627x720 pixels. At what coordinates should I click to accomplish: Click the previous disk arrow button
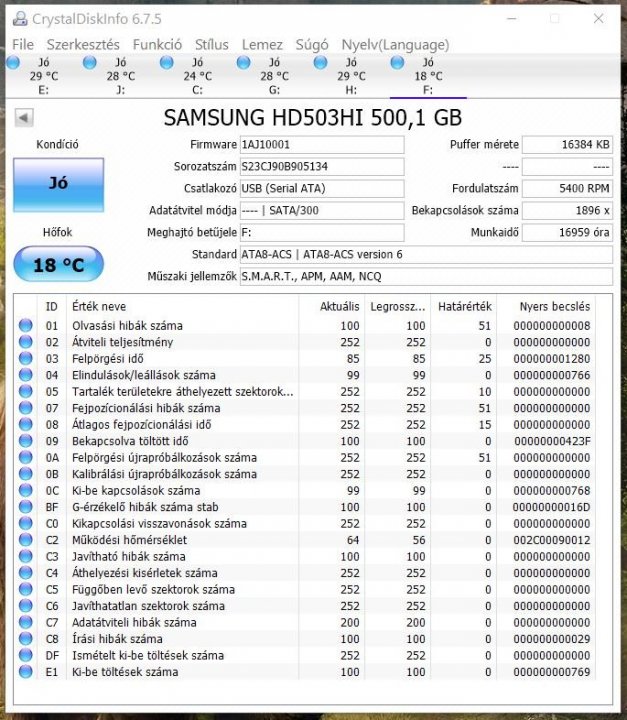click(x=24, y=118)
